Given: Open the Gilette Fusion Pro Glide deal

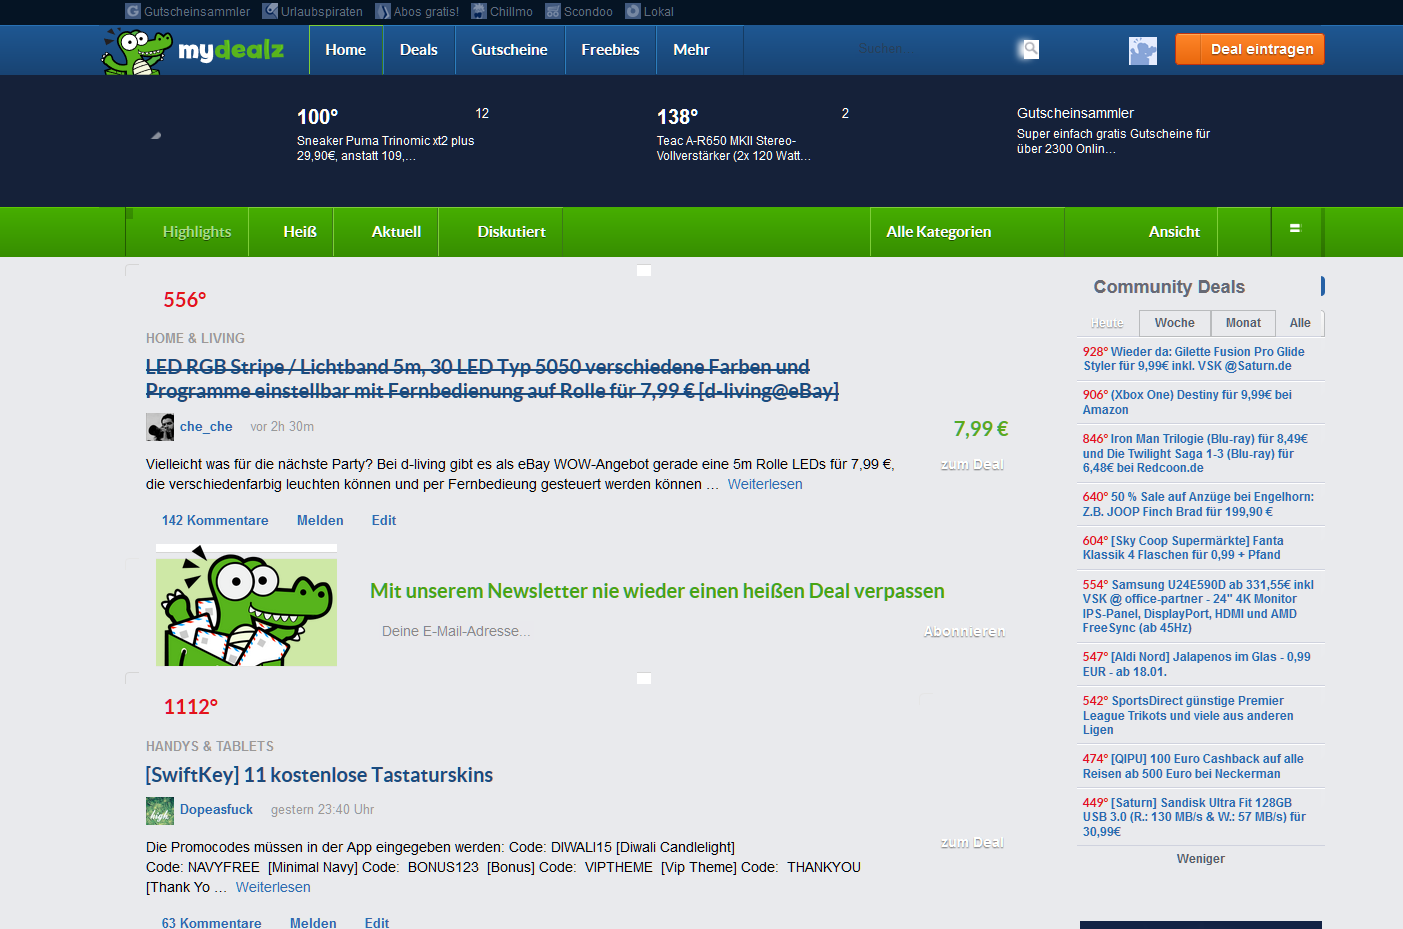Looking at the screenshot, I should tap(1194, 359).
